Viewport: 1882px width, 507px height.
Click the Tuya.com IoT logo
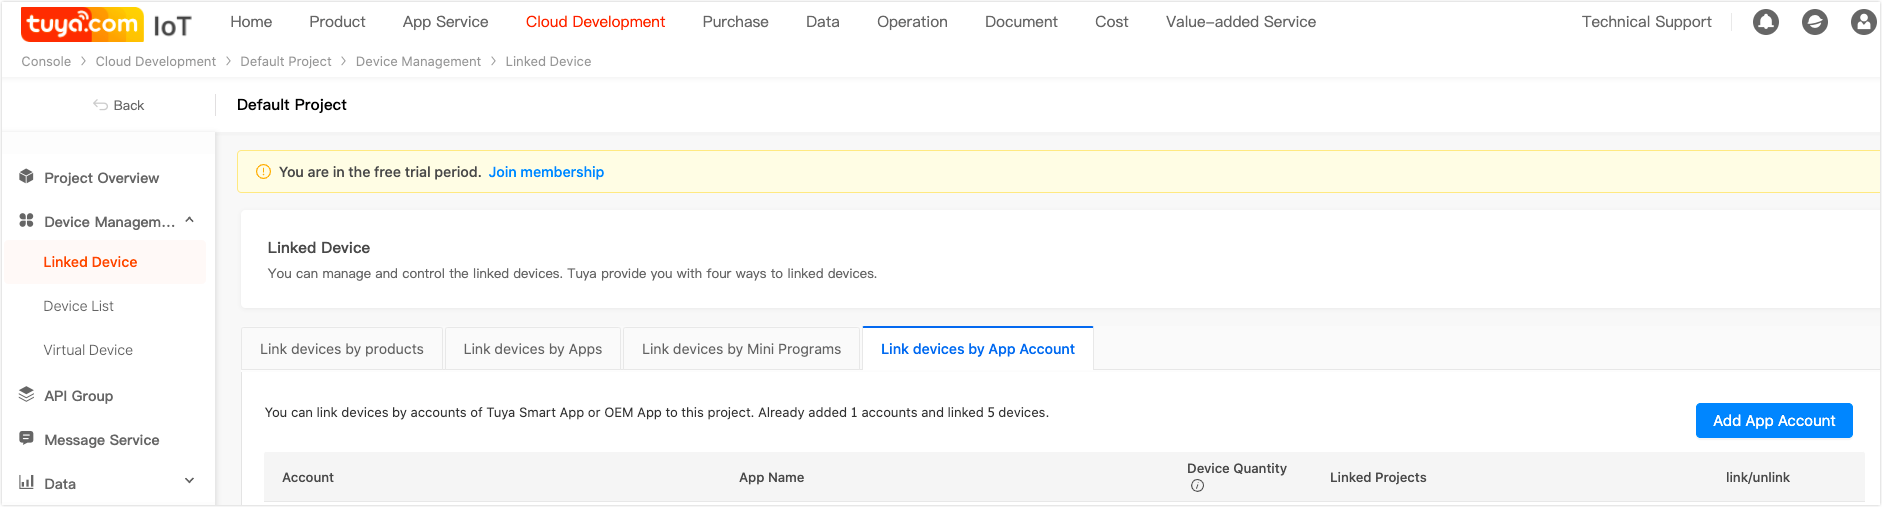click(x=106, y=24)
